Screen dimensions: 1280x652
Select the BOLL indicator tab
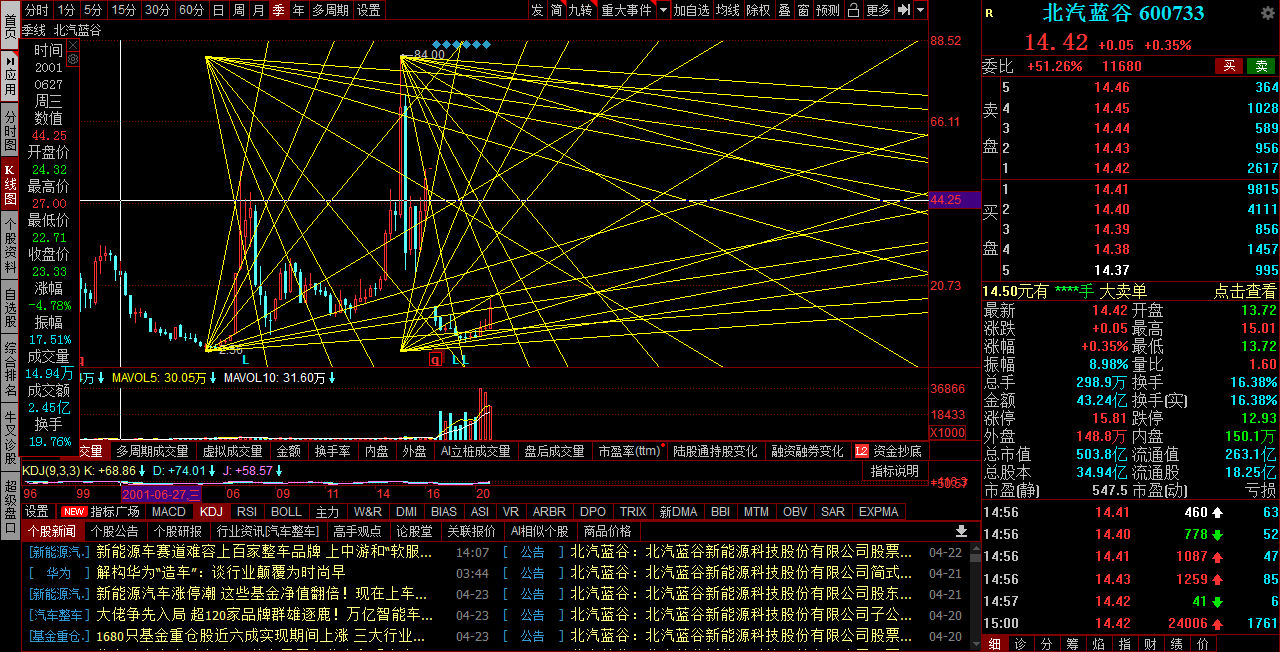click(286, 511)
